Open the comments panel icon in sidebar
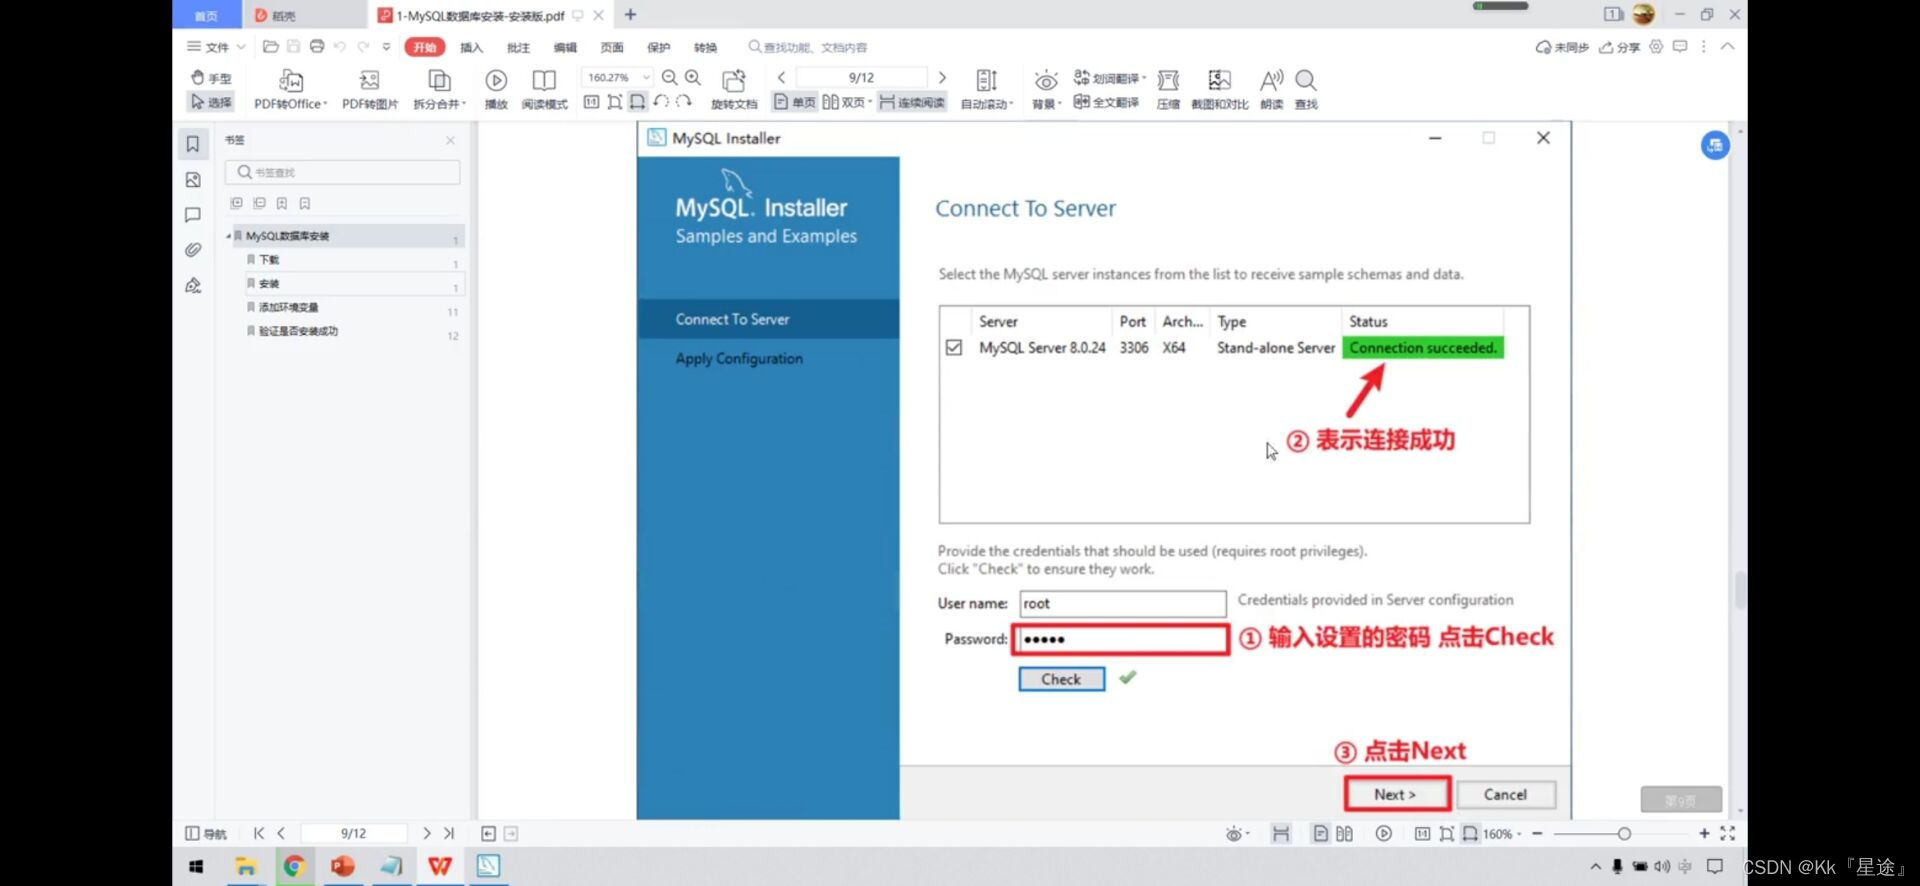Screen dimensions: 1920x886 (x=193, y=215)
